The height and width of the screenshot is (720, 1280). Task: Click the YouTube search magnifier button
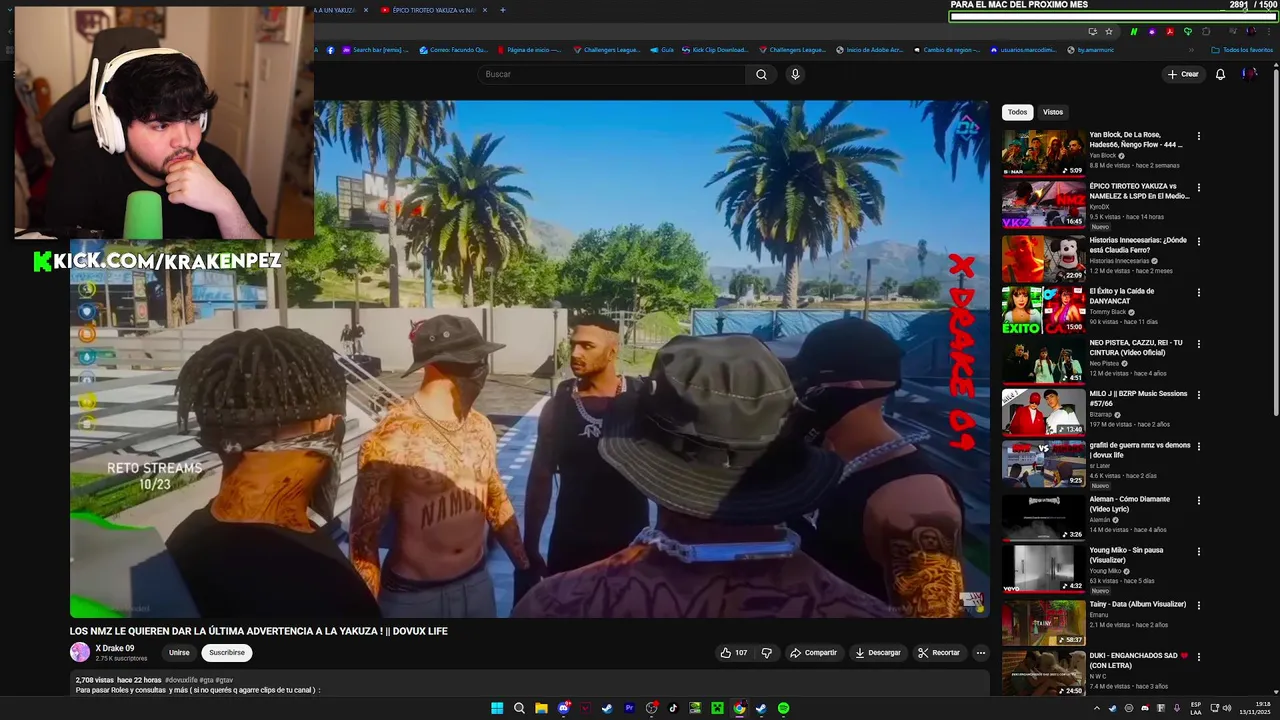[x=761, y=74]
